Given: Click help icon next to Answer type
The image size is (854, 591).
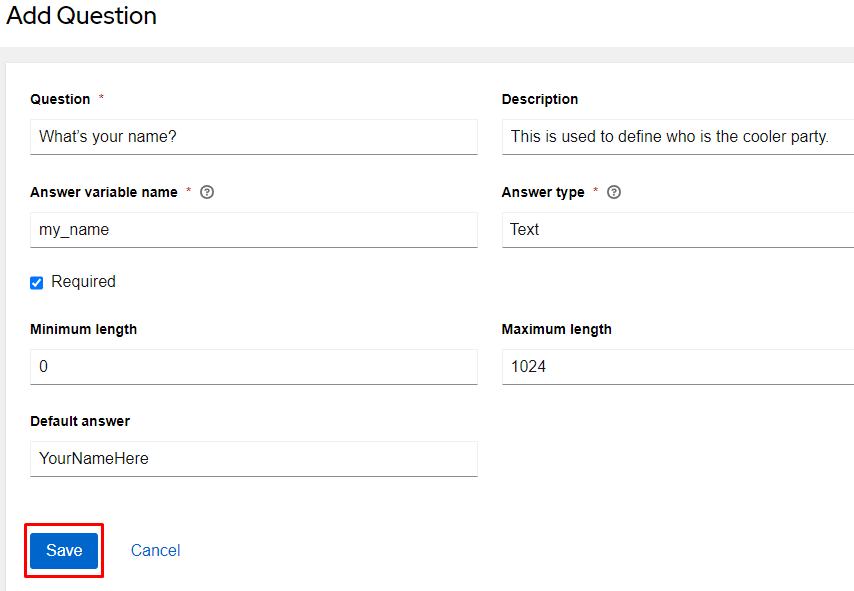Looking at the screenshot, I should tap(614, 192).
